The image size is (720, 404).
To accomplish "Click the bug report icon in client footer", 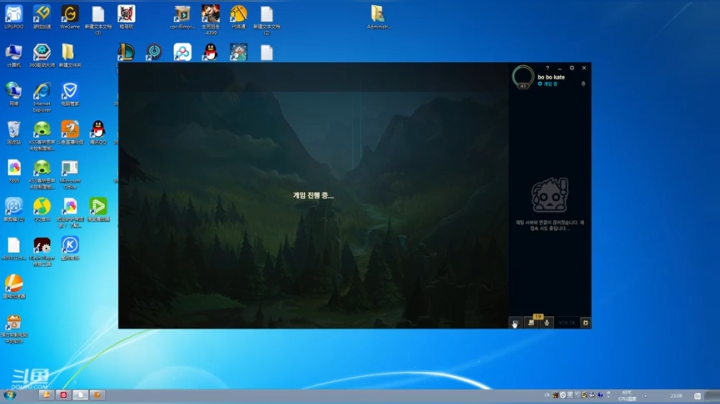I will [x=585, y=323].
